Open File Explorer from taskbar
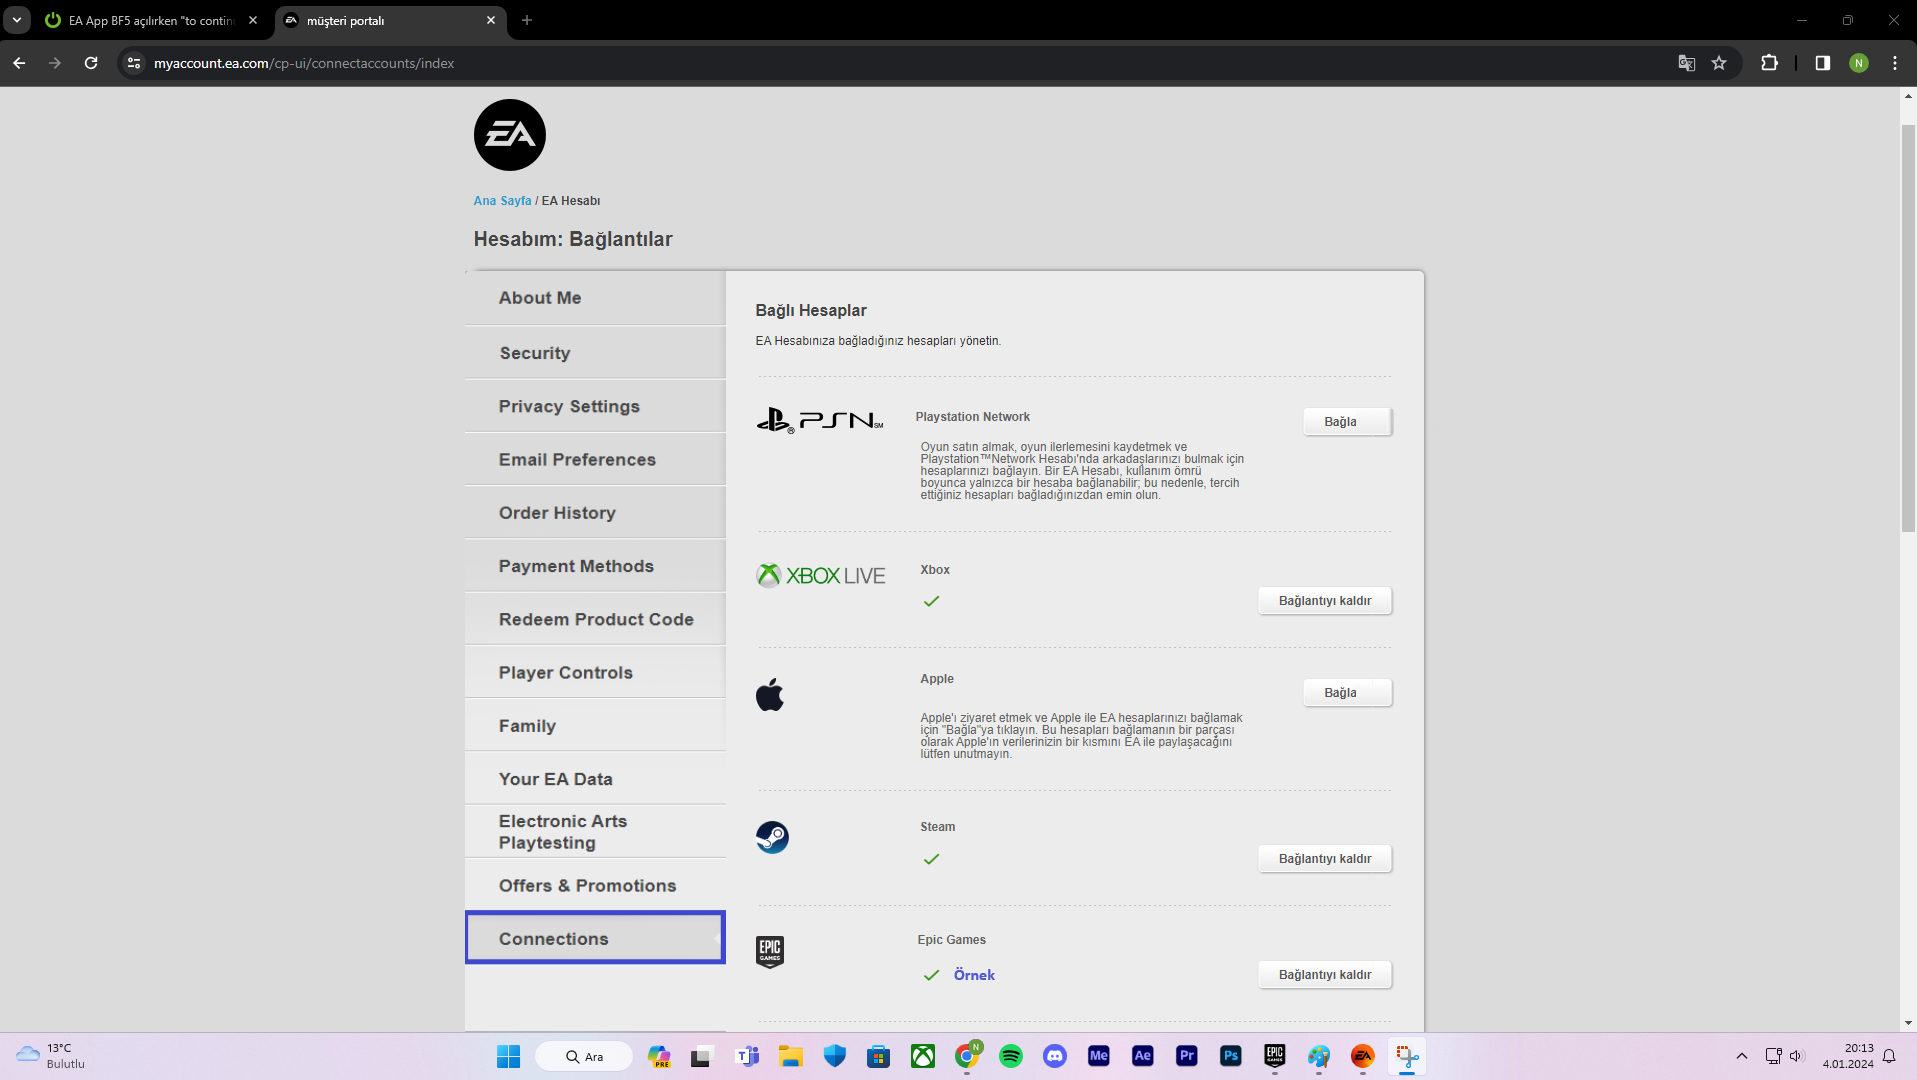 (x=791, y=1056)
